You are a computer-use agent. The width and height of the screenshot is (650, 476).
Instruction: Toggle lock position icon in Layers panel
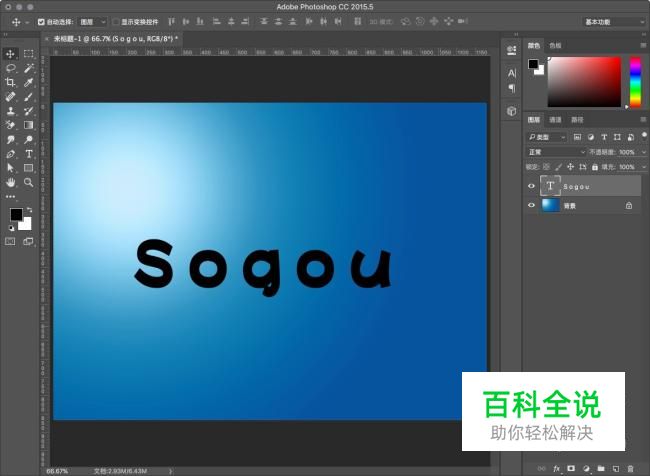pyautogui.click(x=570, y=167)
